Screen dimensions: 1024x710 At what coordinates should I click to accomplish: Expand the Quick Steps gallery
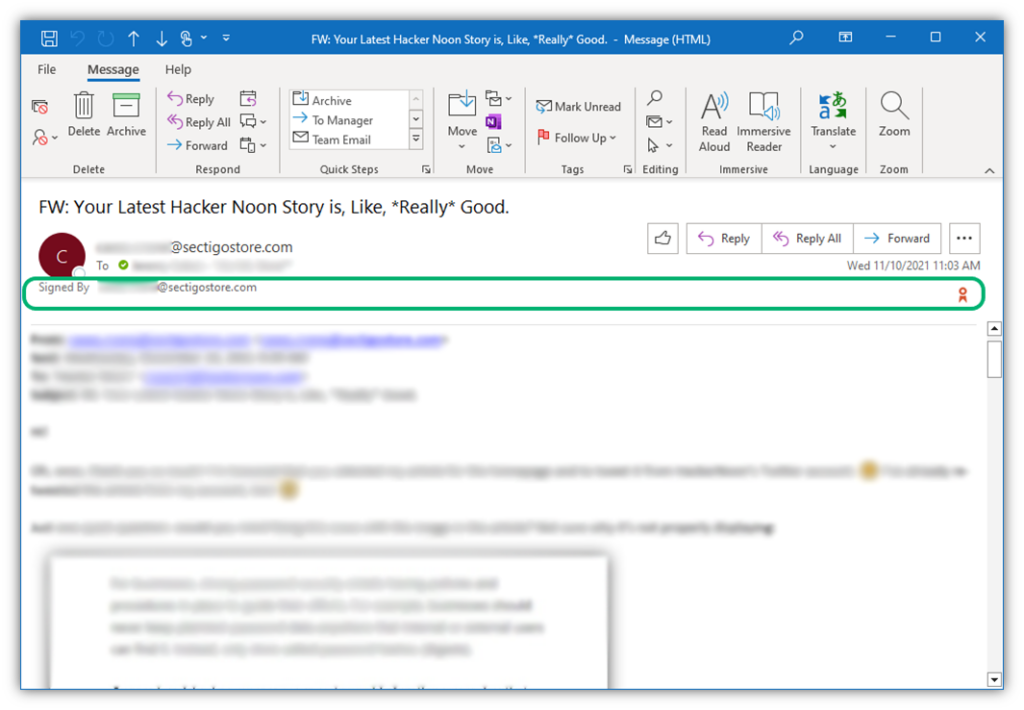pyautogui.click(x=416, y=138)
